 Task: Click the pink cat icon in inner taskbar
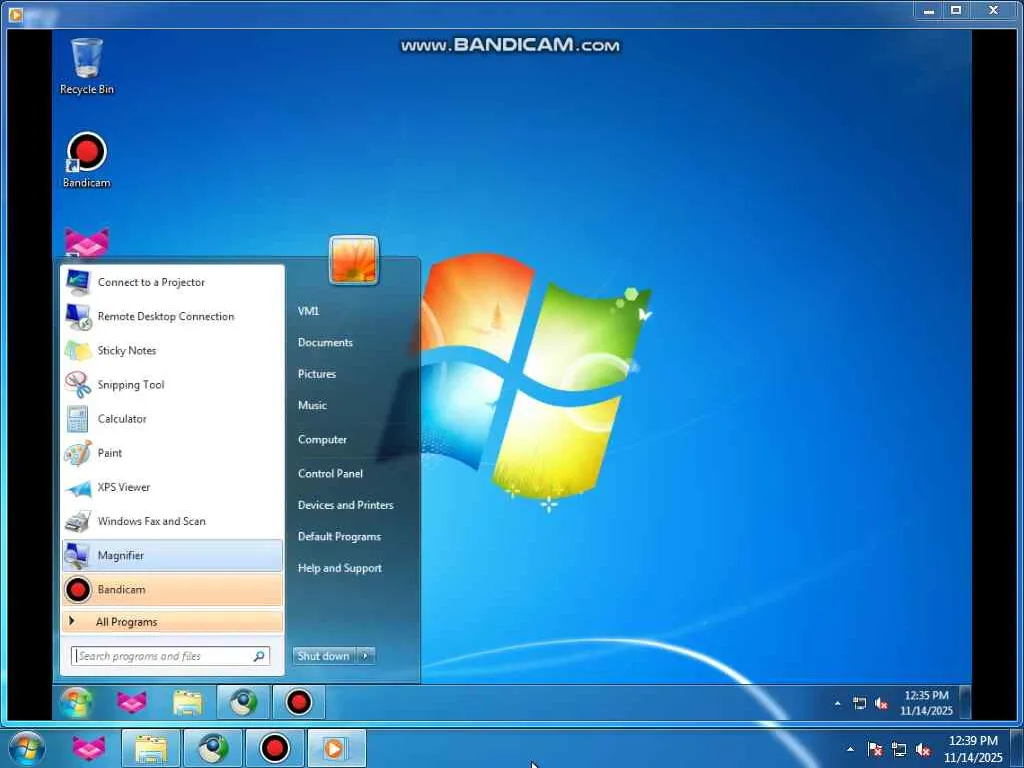[x=132, y=703]
